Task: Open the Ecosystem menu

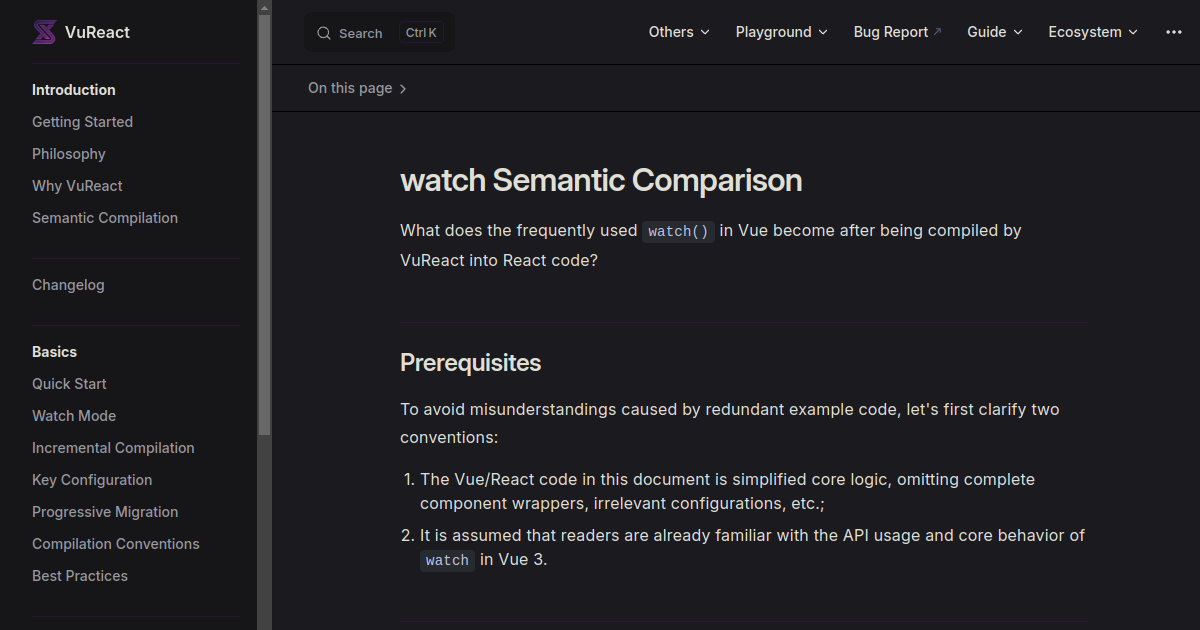Action: [1093, 32]
